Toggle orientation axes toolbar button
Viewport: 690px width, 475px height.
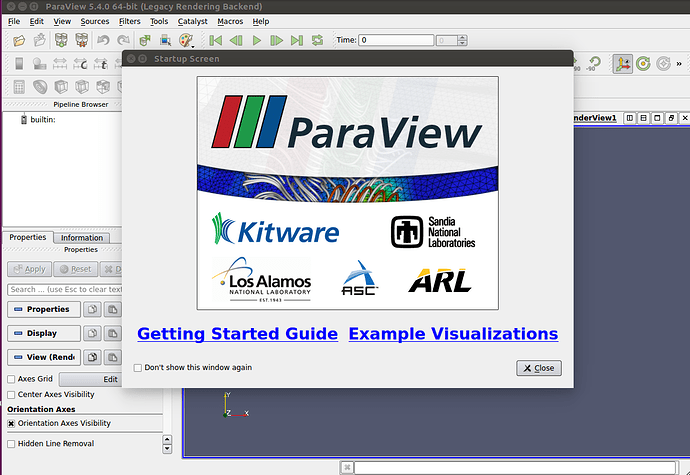pyautogui.click(x=622, y=64)
